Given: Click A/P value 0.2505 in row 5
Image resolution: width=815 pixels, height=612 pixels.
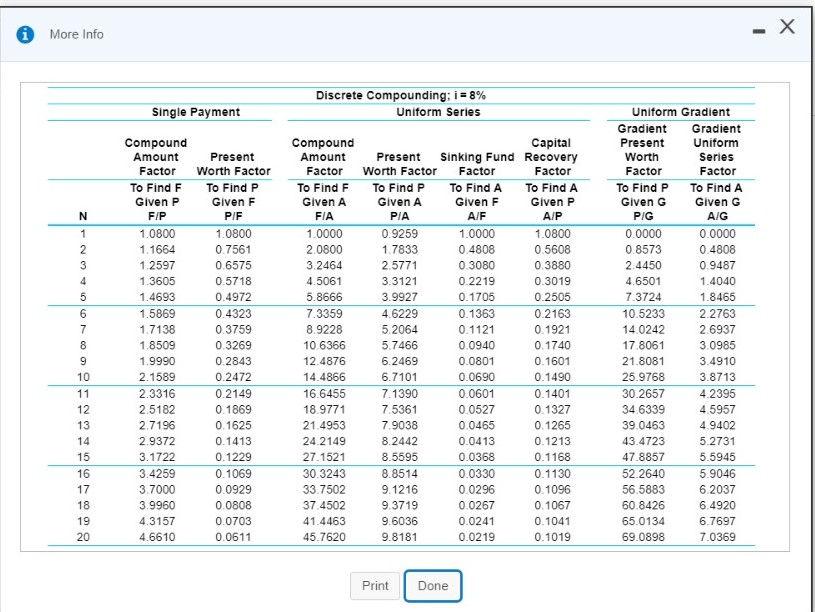Looking at the screenshot, I should 553,297.
